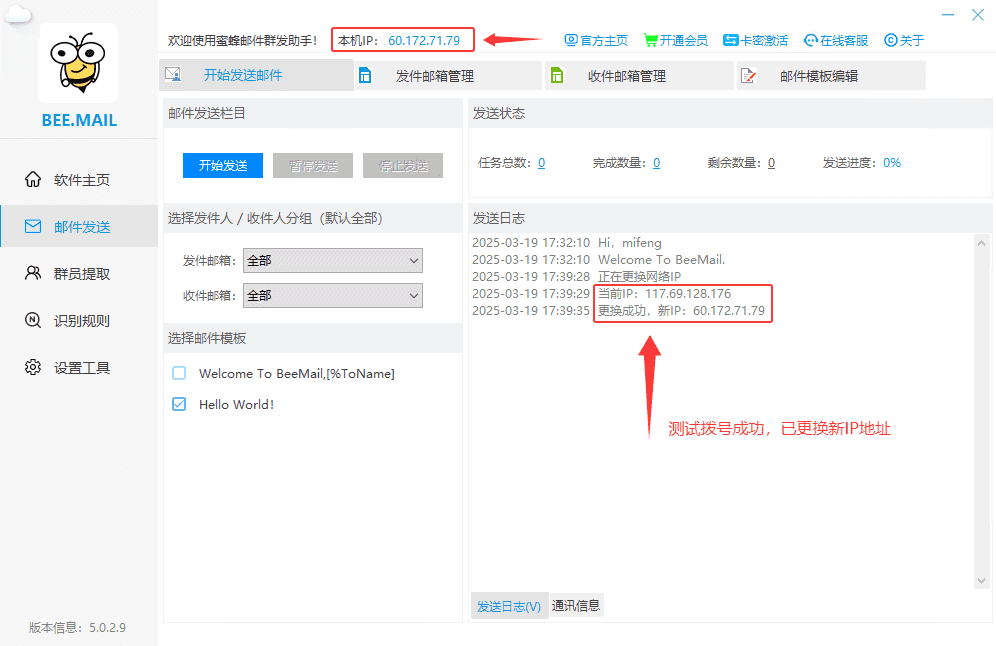This screenshot has width=996, height=646.
Task: Click the log scrollbar down arrow
Action: coord(981,581)
